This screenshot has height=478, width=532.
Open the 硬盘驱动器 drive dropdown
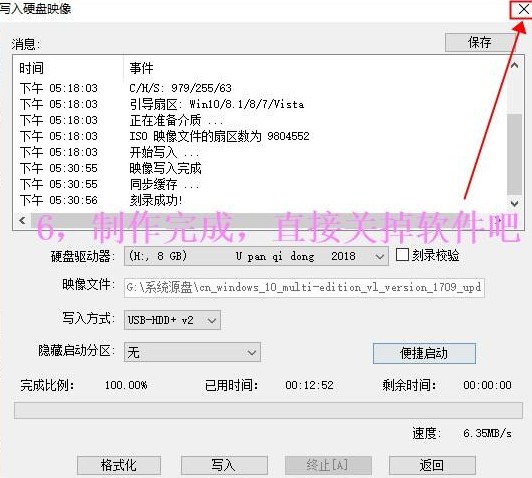pos(256,256)
